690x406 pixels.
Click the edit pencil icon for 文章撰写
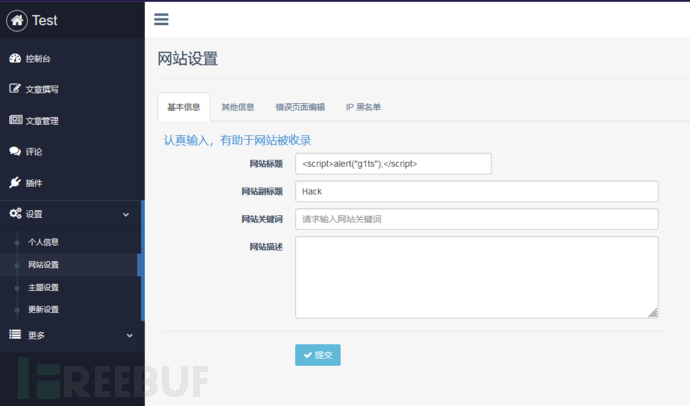coord(15,88)
